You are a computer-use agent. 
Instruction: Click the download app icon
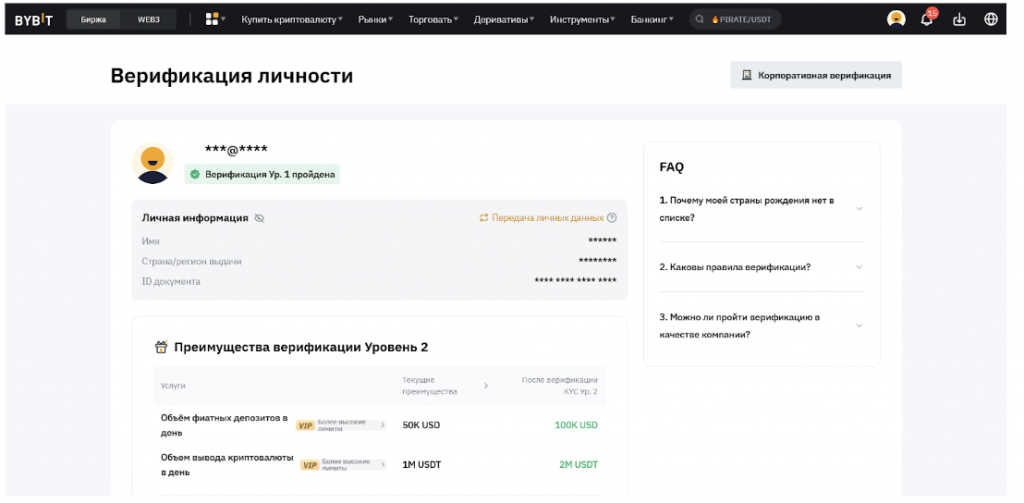[x=959, y=19]
